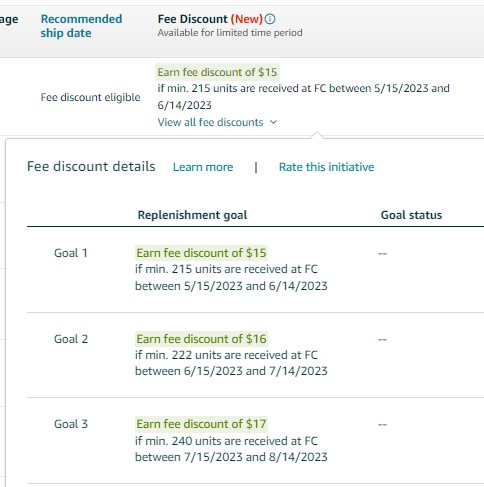Select top Earn fee discount of $15 badge
Image resolution: width=484 pixels, height=487 pixels.
pos(217,72)
